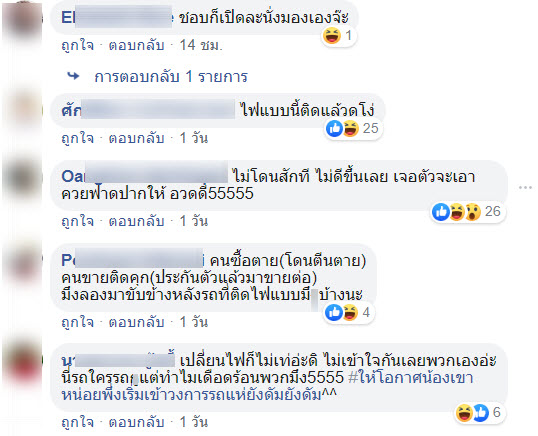Open three-dots options next to Oa comment
538x436 pixels.
pyautogui.click(x=525, y=188)
